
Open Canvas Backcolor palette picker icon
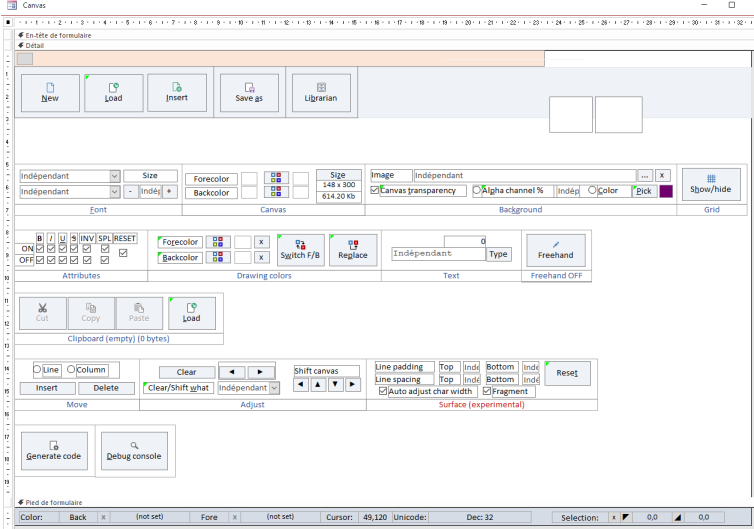276,192
